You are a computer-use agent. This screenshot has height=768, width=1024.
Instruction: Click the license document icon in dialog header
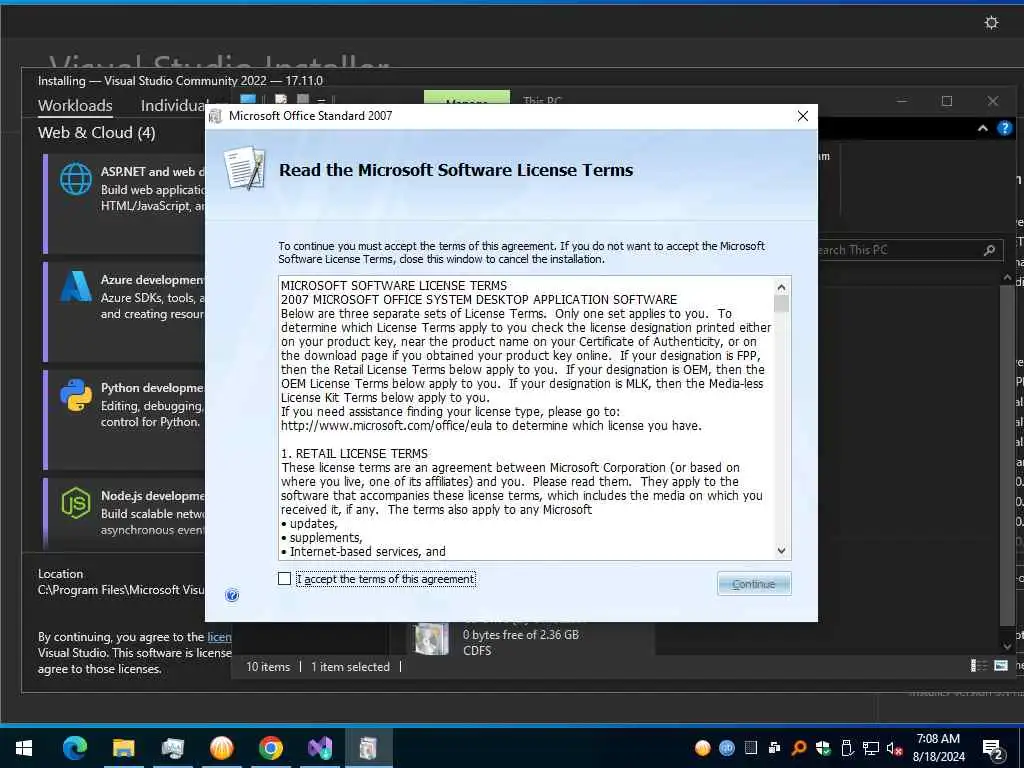tap(244, 168)
